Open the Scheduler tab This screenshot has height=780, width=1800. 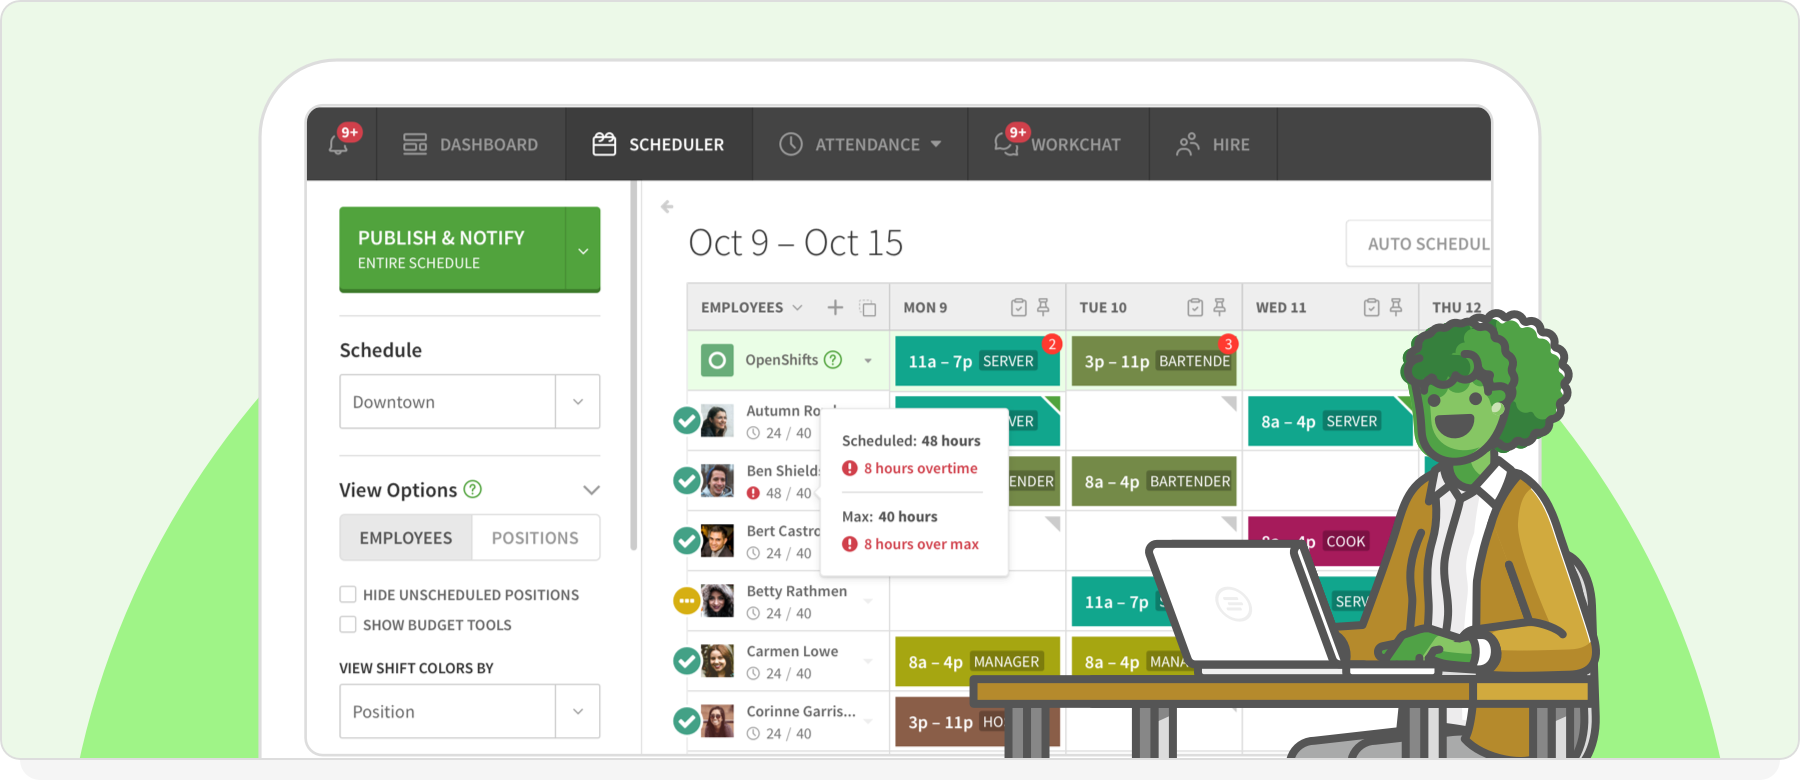point(659,144)
